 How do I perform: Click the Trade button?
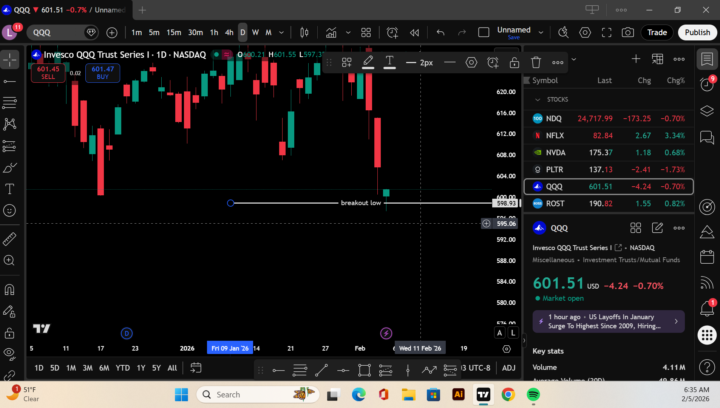click(657, 33)
